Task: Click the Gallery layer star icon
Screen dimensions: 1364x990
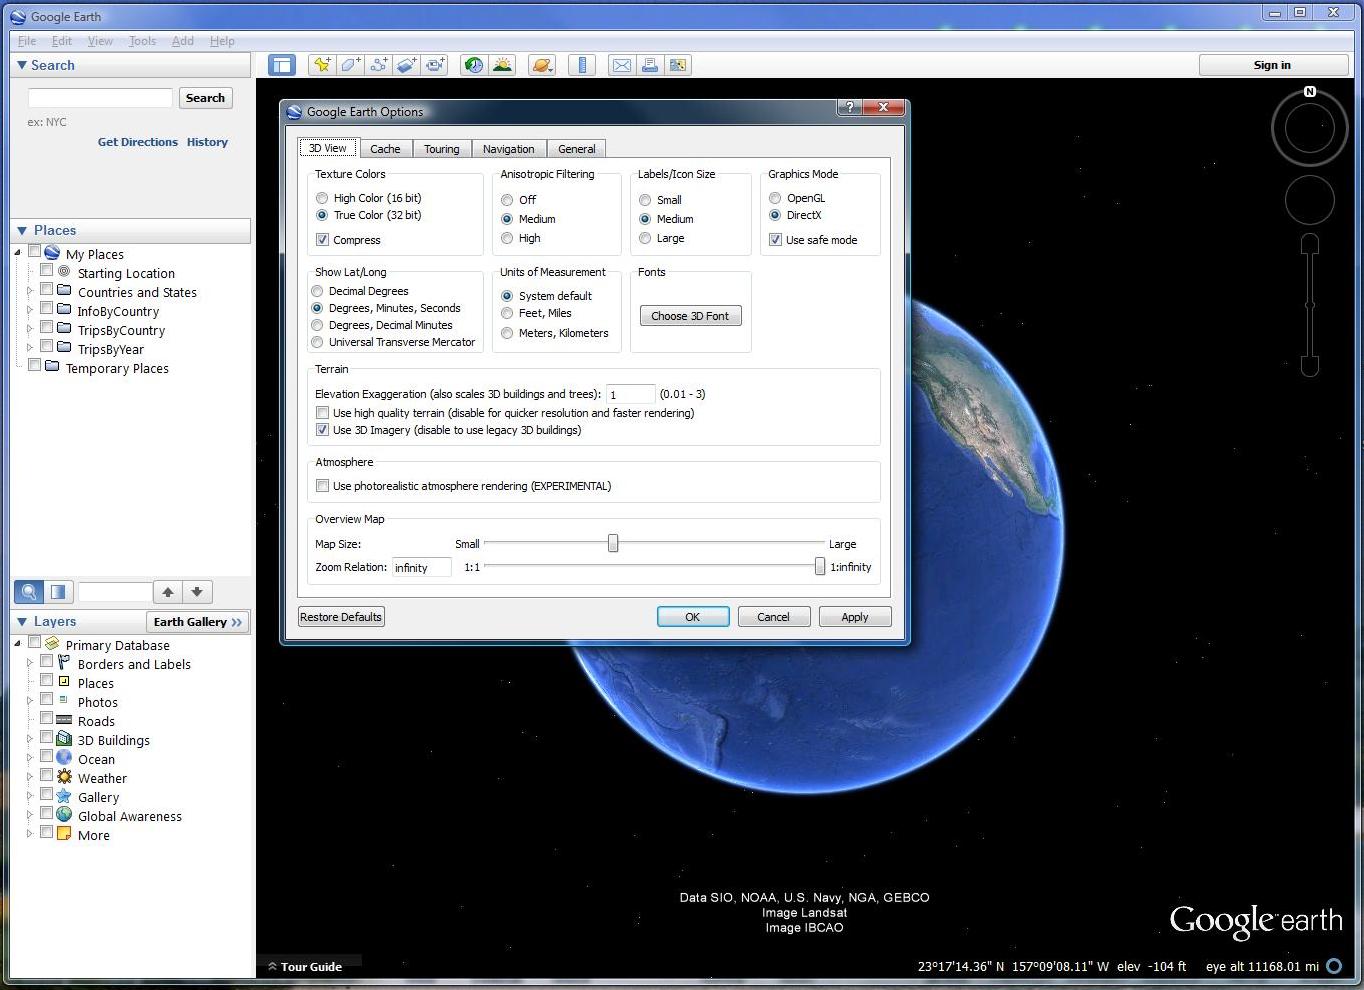Action: pyautogui.click(x=64, y=796)
